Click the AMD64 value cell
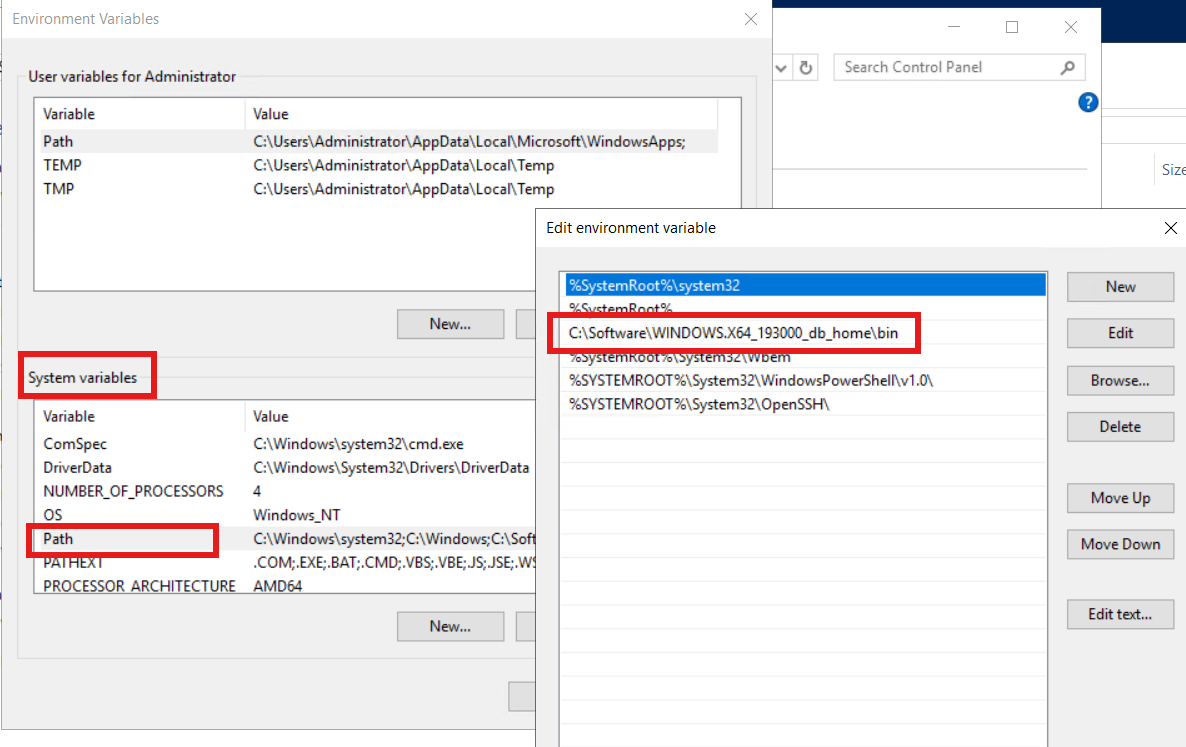This screenshot has width=1186, height=747. click(278, 586)
